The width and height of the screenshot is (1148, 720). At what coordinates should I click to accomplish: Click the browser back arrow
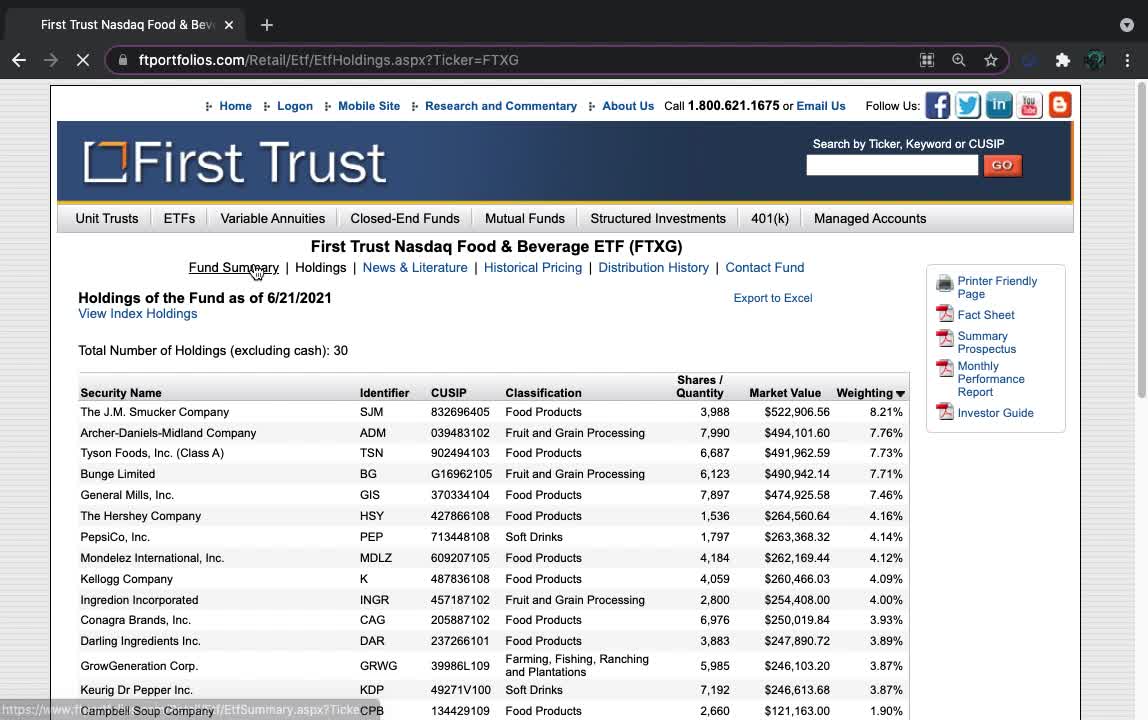(x=19, y=60)
